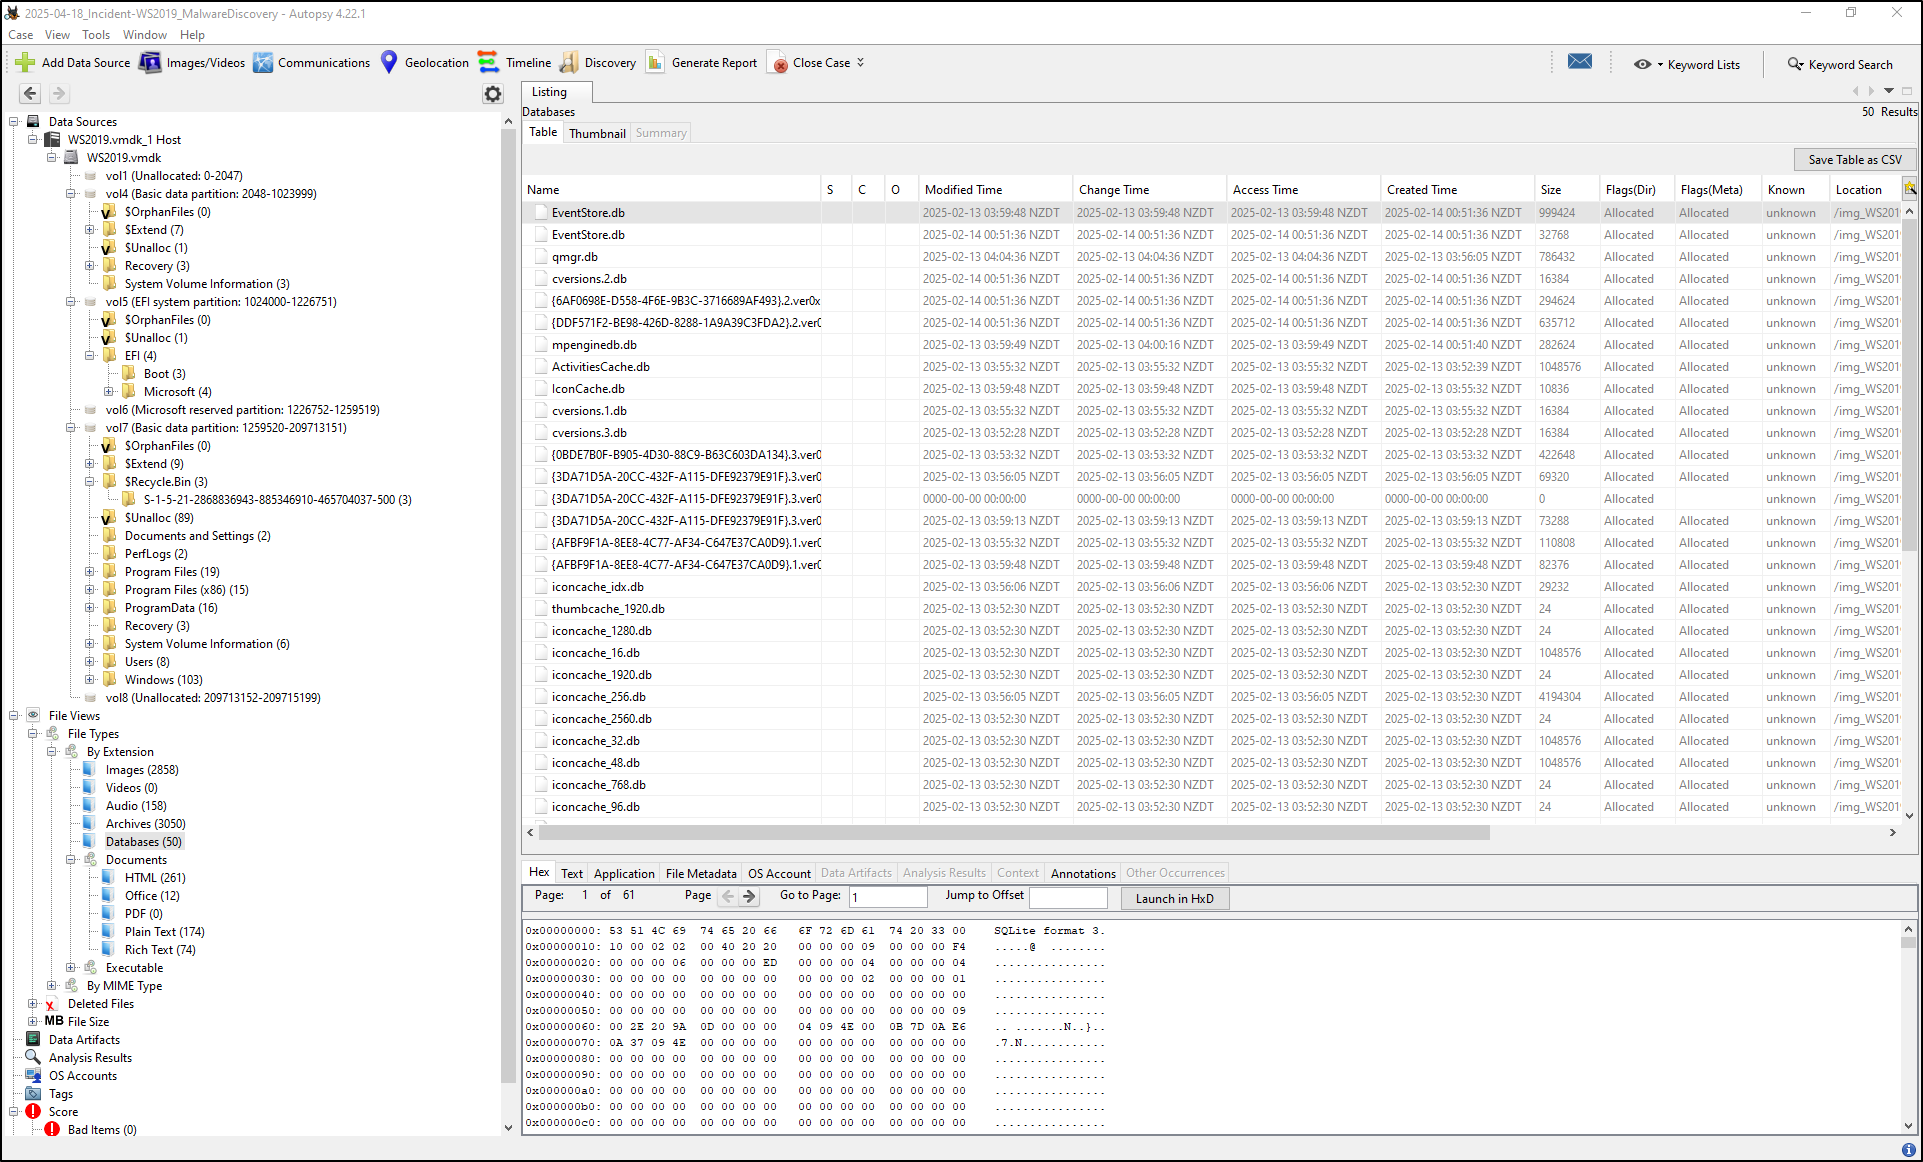Select Plain Text (174) in tree
Image resolution: width=1923 pixels, height=1162 pixels.
click(x=164, y=932)
